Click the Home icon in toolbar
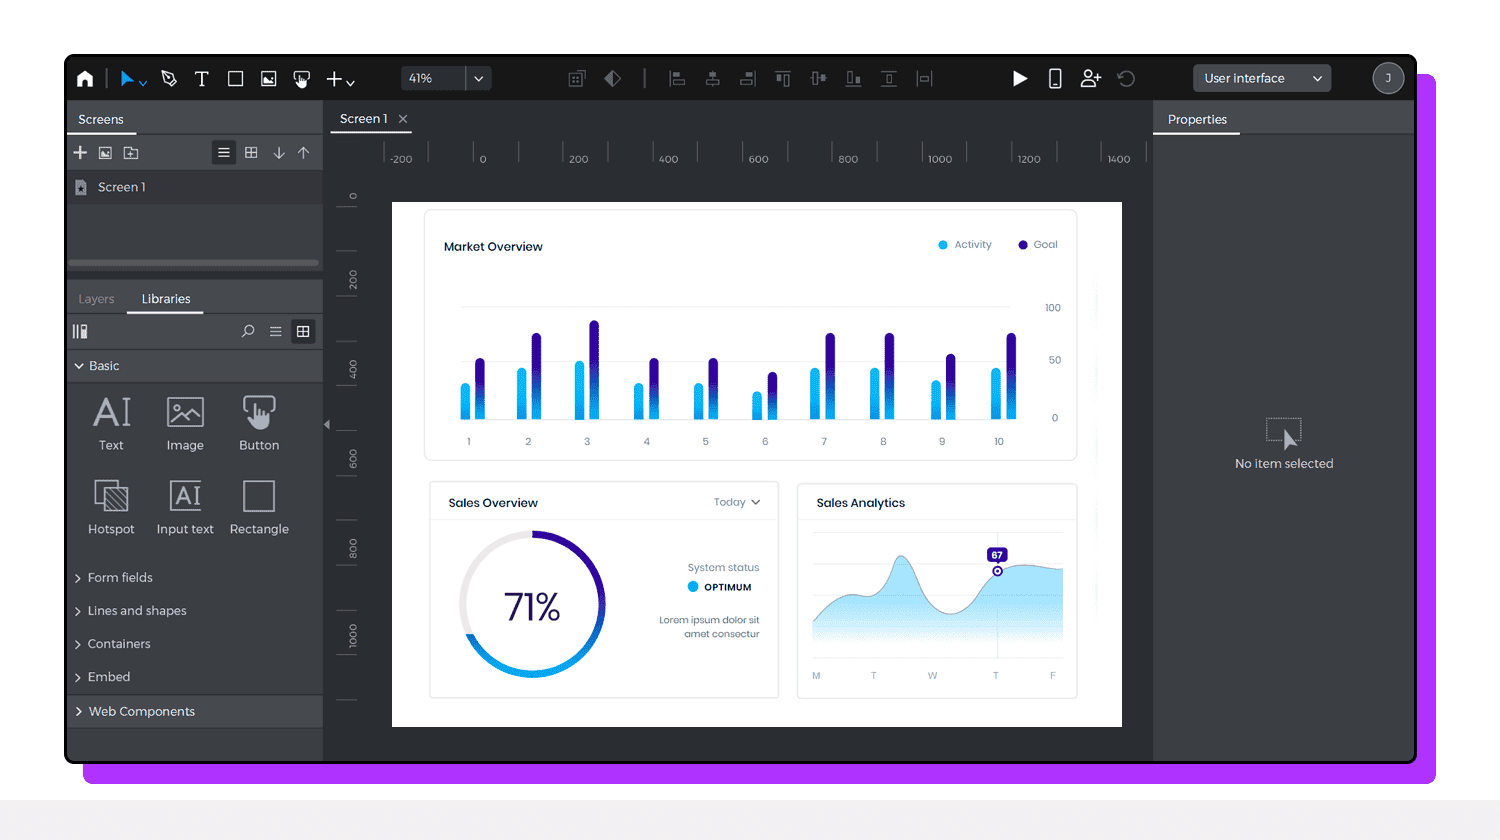1500x840 pixels. tap(85, 78)
